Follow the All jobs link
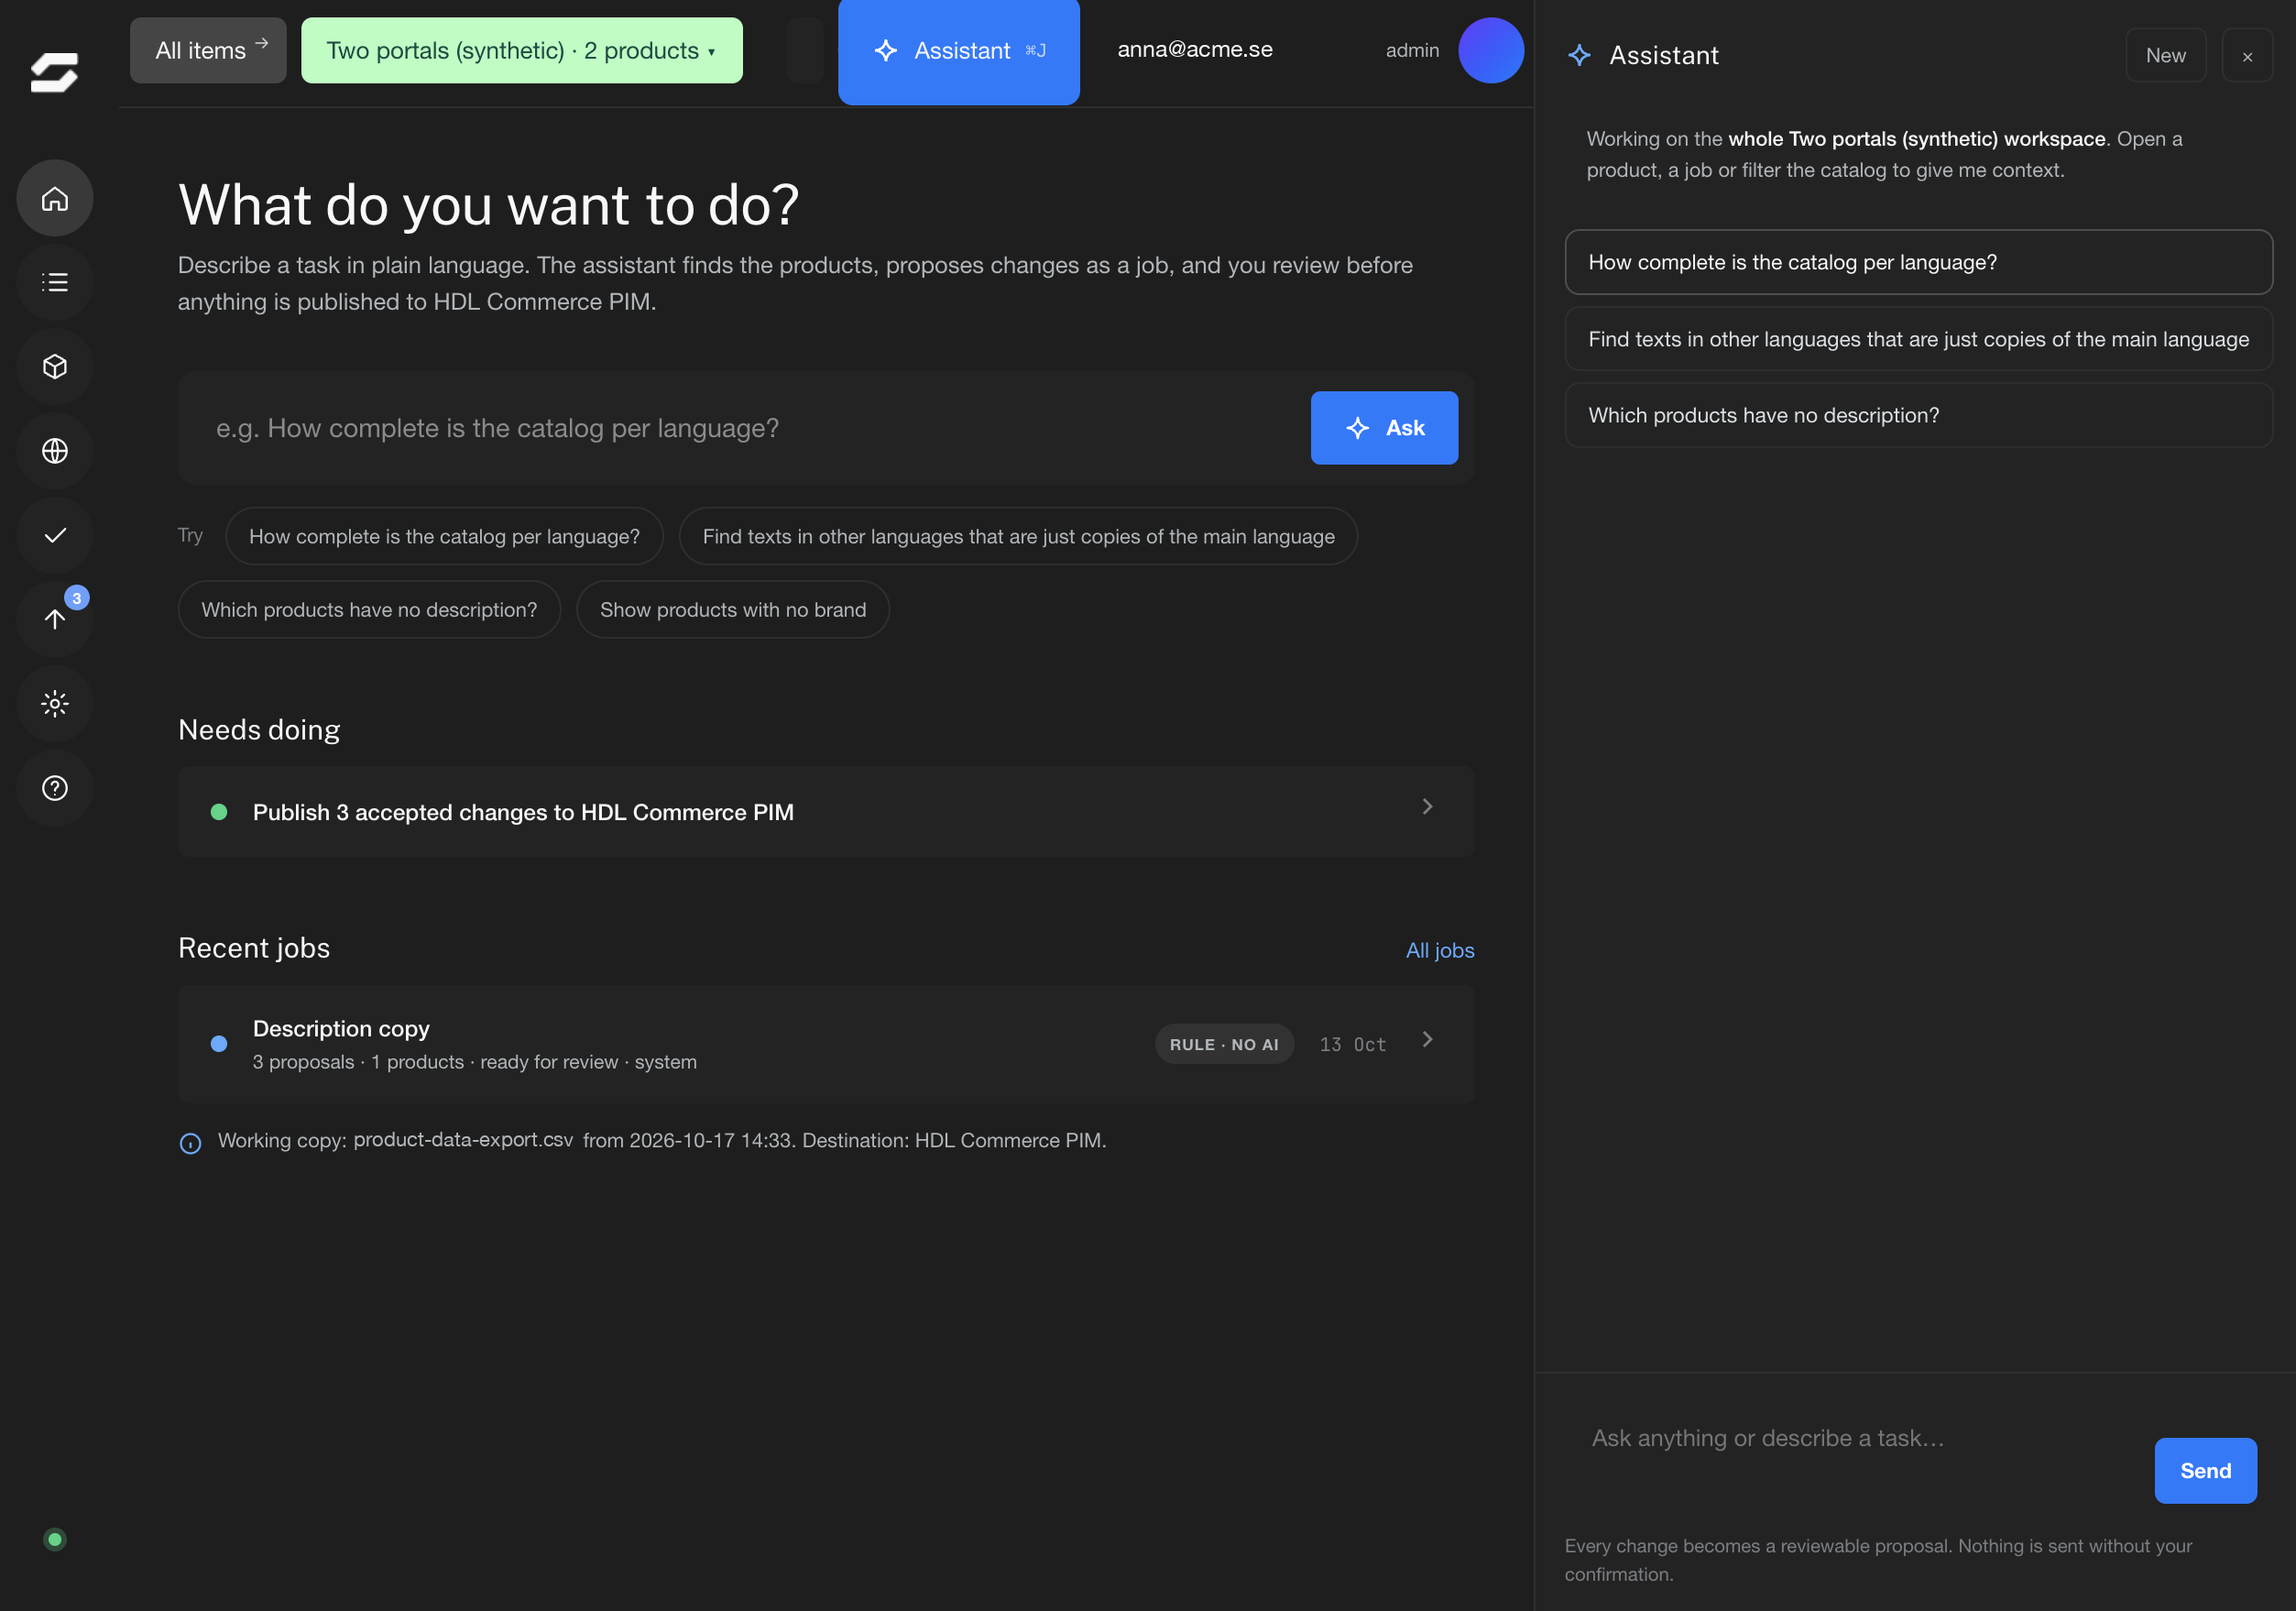Image resolution: width=2296 pixels, height=1611 pixels. pyautogui.click(x=1440, y=950)
